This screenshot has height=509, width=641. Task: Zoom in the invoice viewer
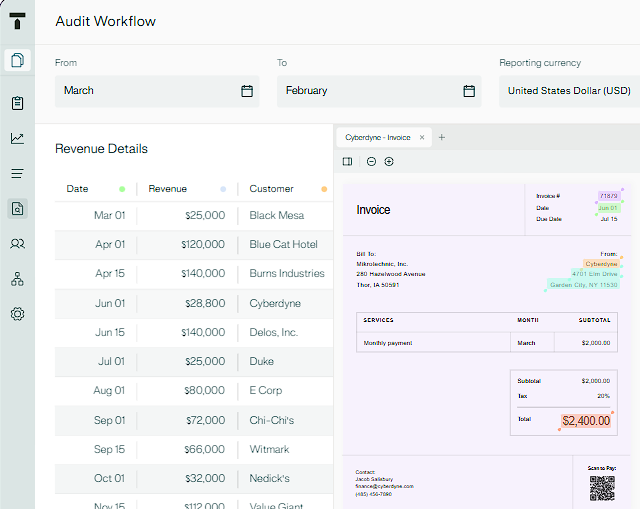[389, 161]
